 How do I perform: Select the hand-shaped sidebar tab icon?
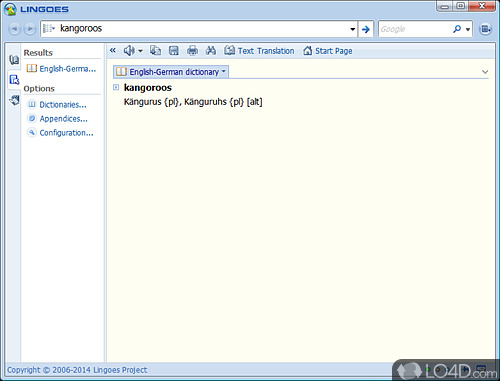pos(14,100)
